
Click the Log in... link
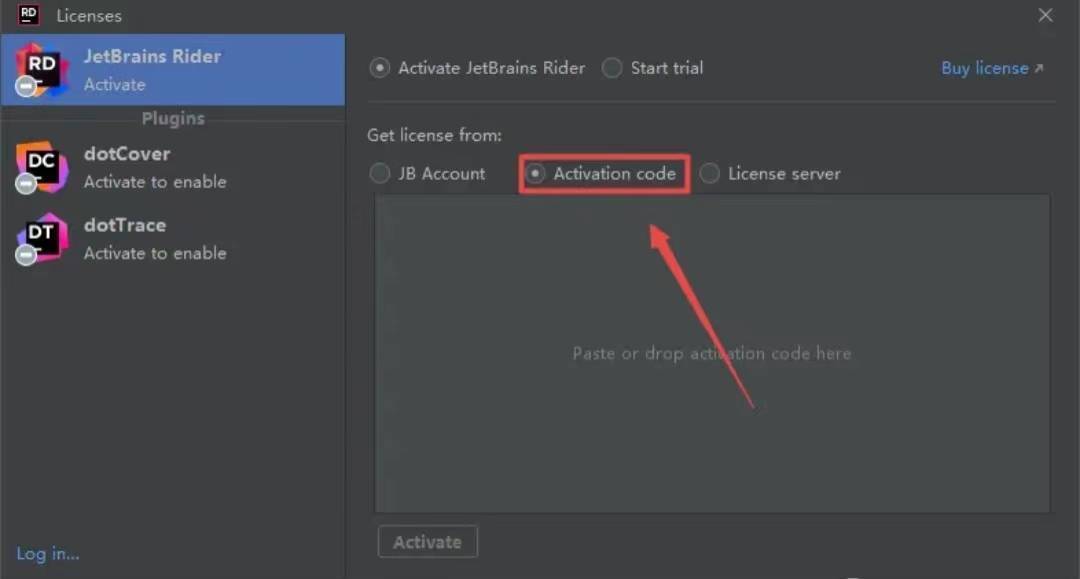(x=48, y=554)
